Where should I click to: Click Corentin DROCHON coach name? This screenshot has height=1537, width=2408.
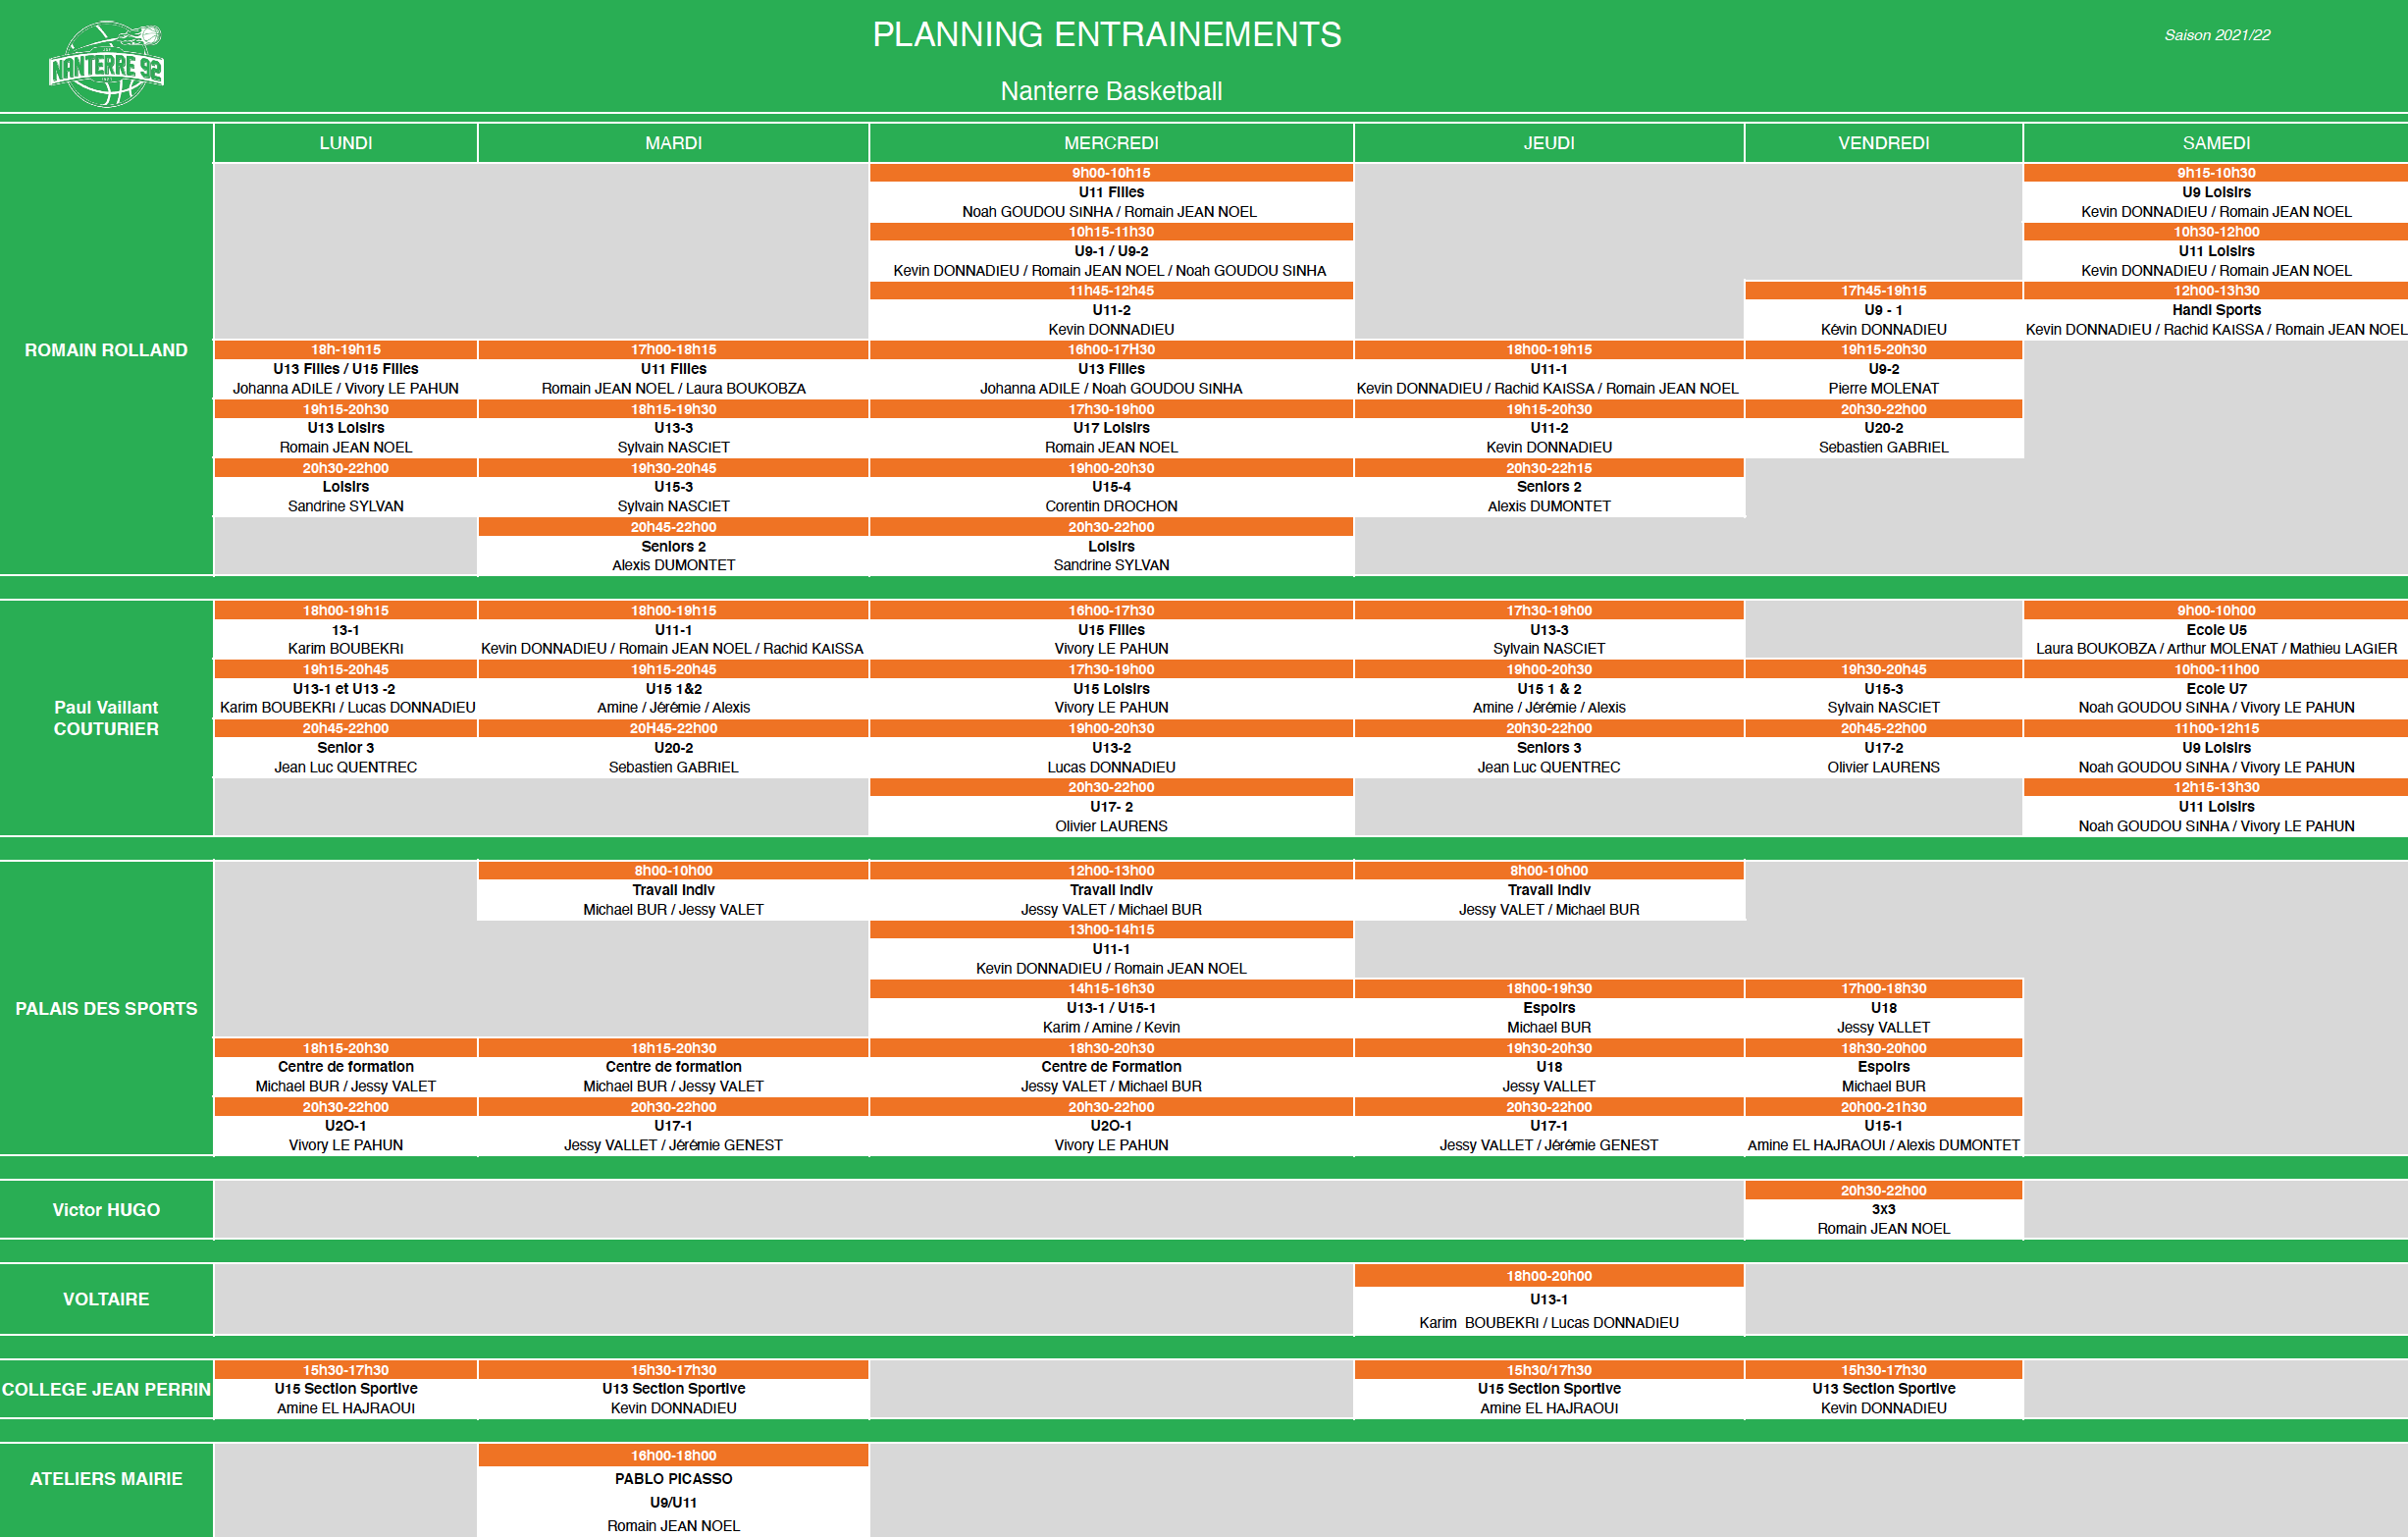1111,506
